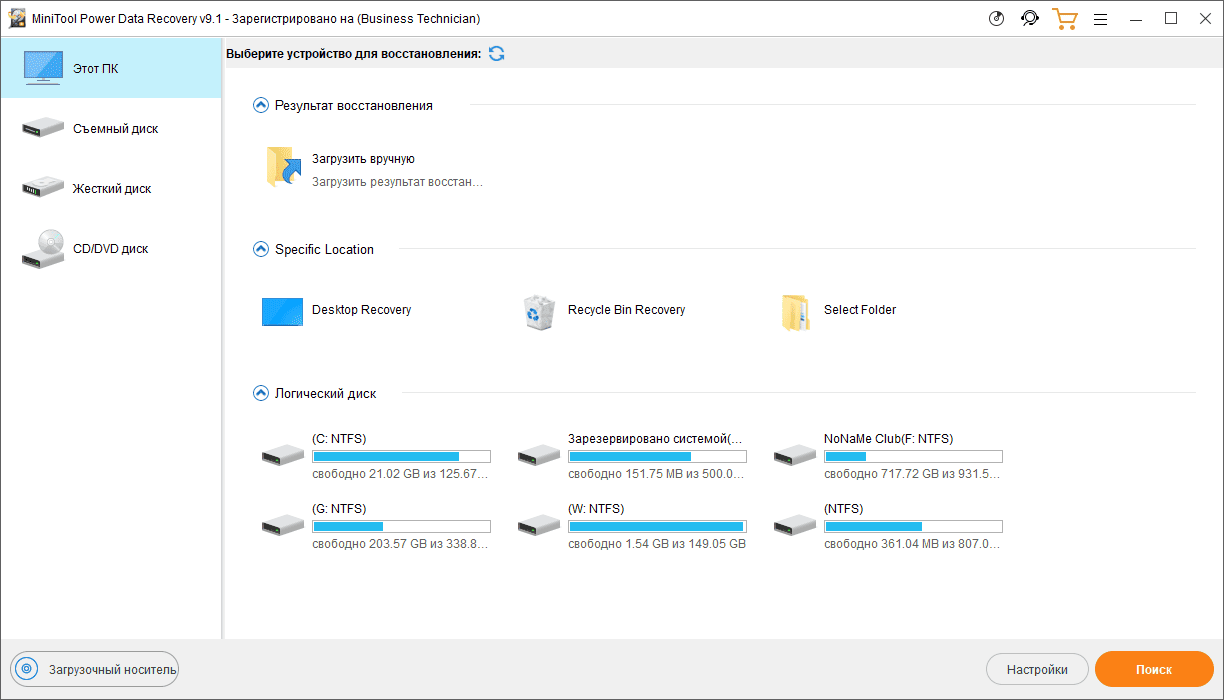Select the (W: NTFS) drive icon
1224x700 pixels.
(x=539, y=525)
